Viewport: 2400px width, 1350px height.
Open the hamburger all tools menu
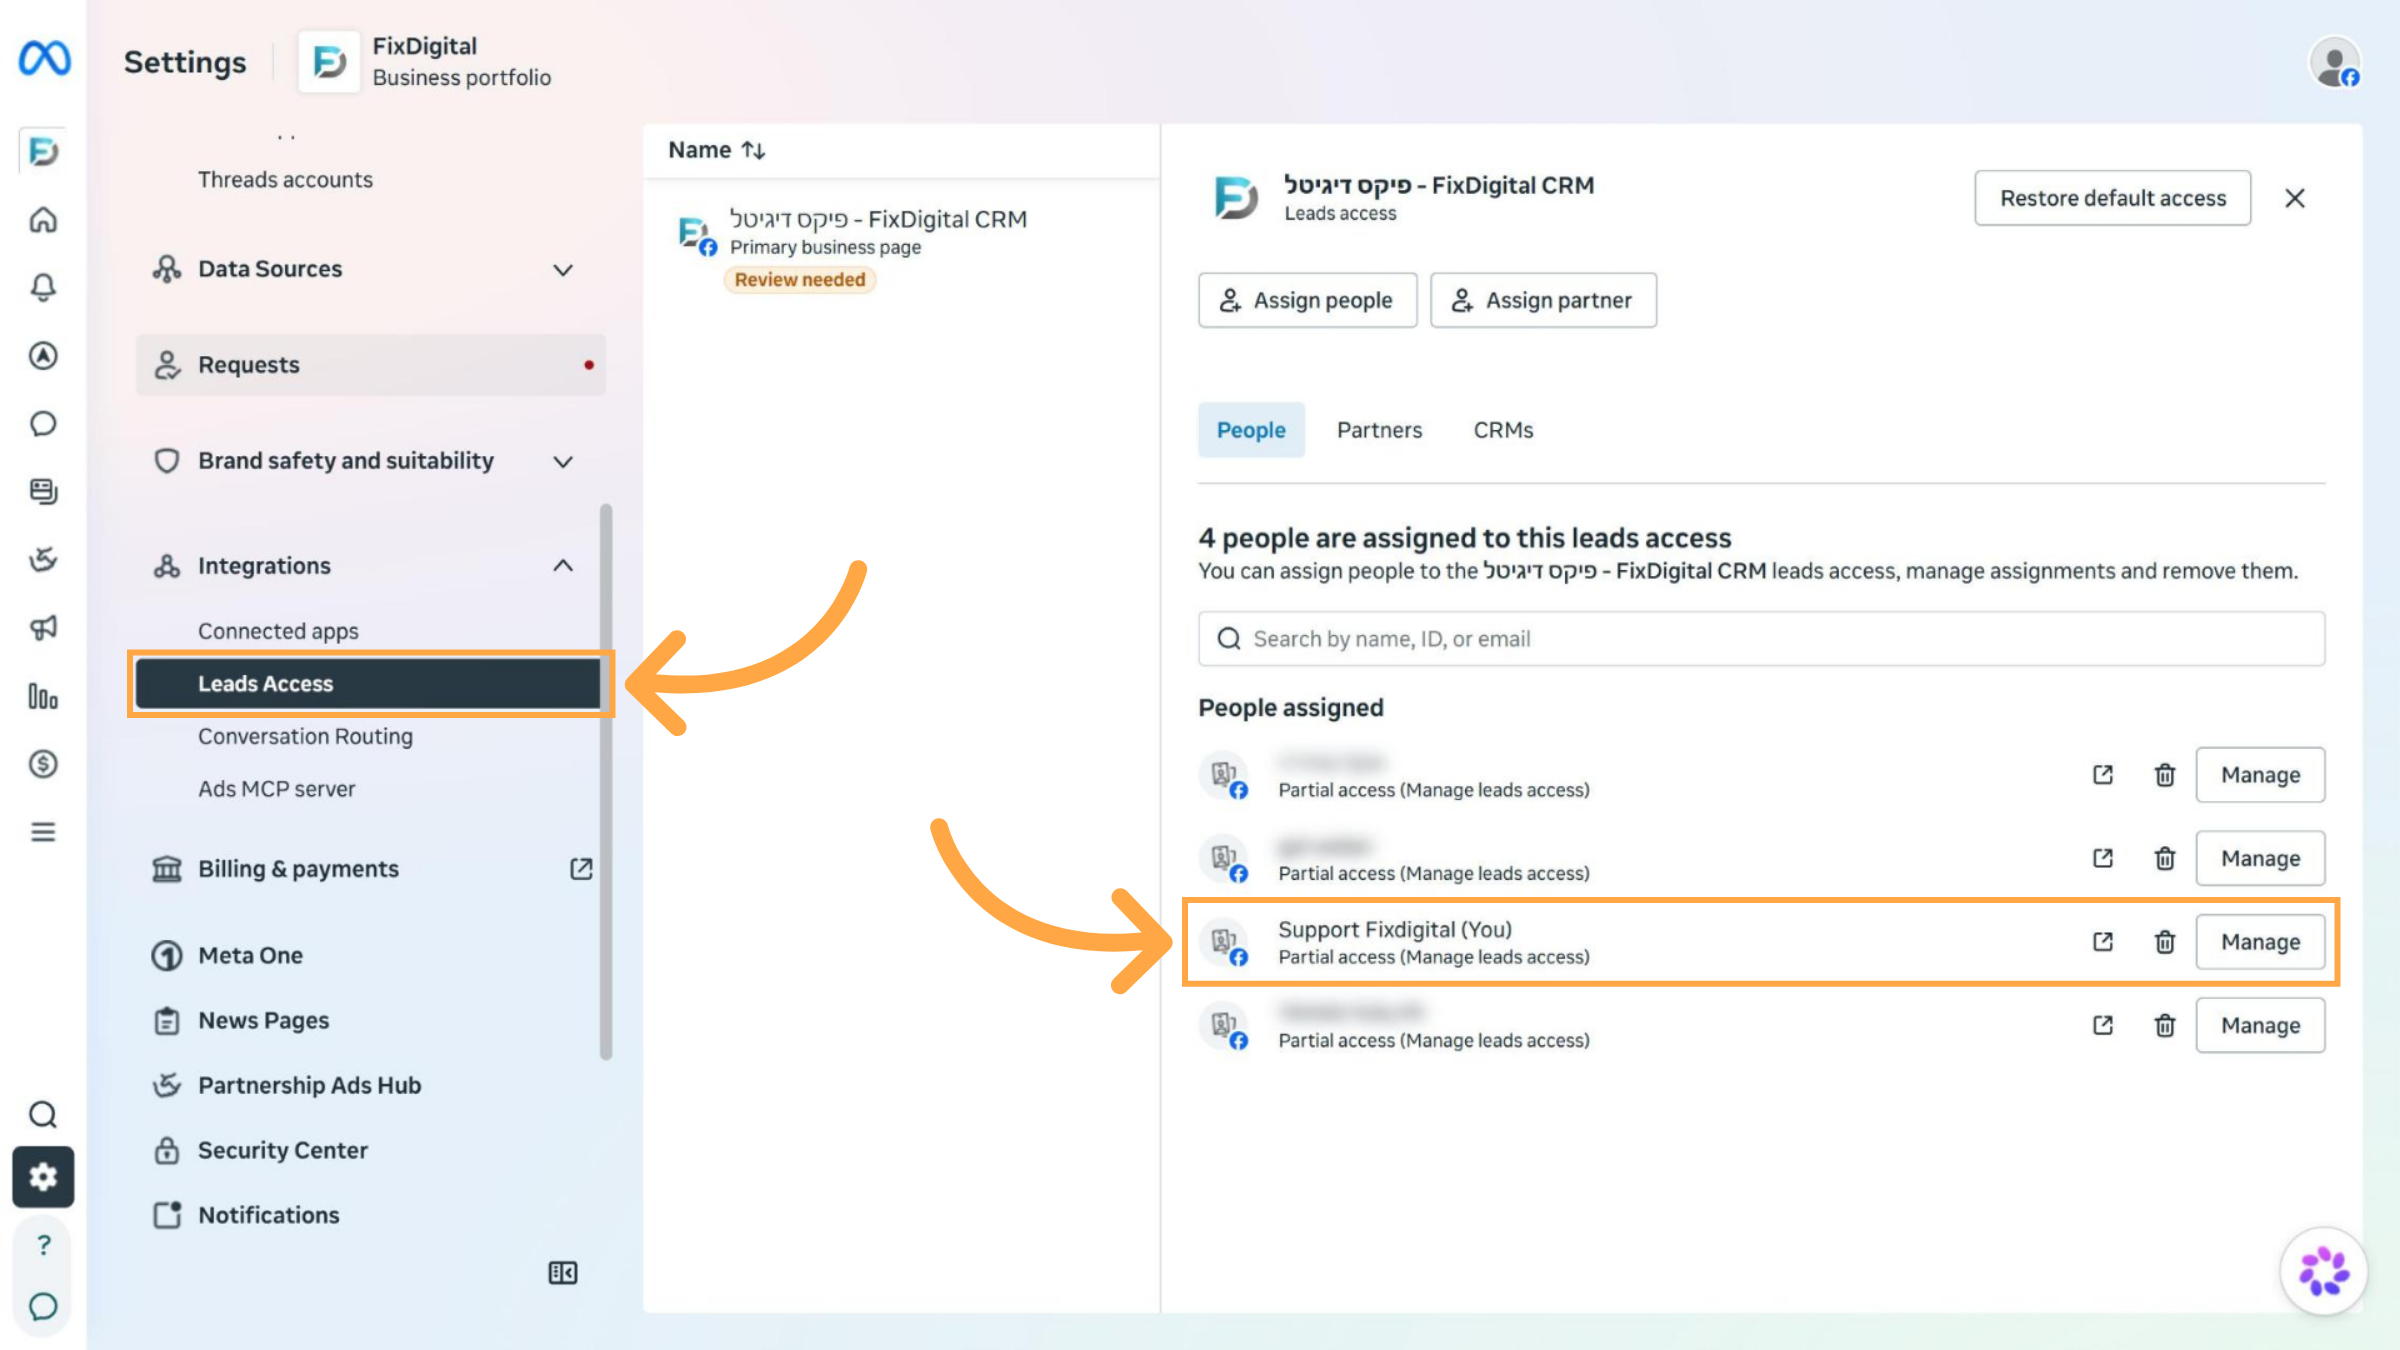43,832
